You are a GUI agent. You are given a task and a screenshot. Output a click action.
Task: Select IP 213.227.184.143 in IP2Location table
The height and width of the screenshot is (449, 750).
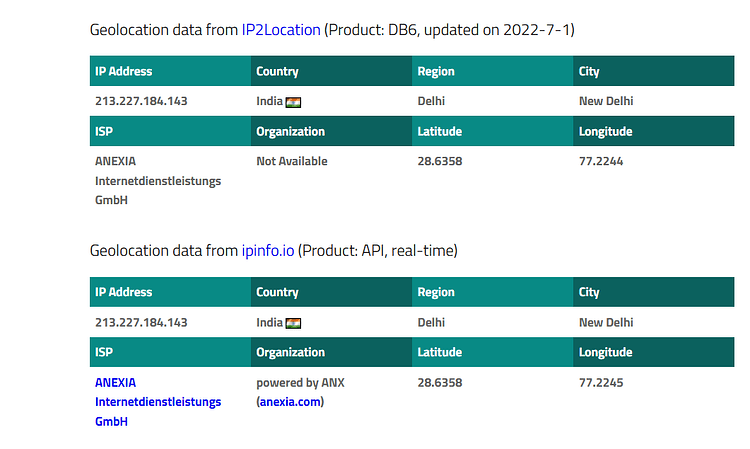tap(141, 101)
